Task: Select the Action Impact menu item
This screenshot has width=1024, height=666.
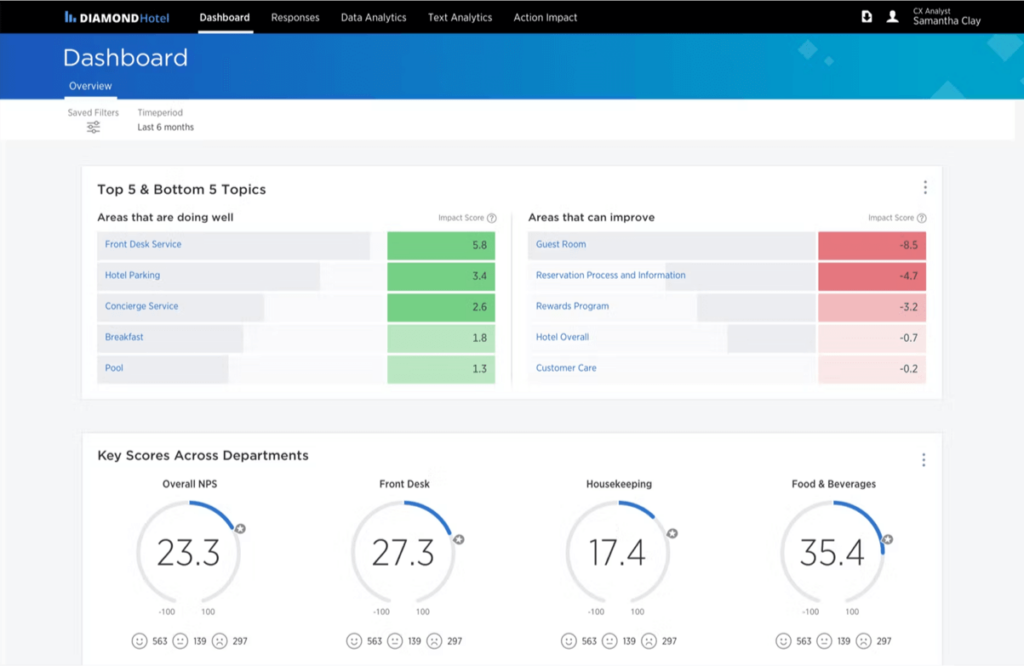Action: [x=545, y=17]
